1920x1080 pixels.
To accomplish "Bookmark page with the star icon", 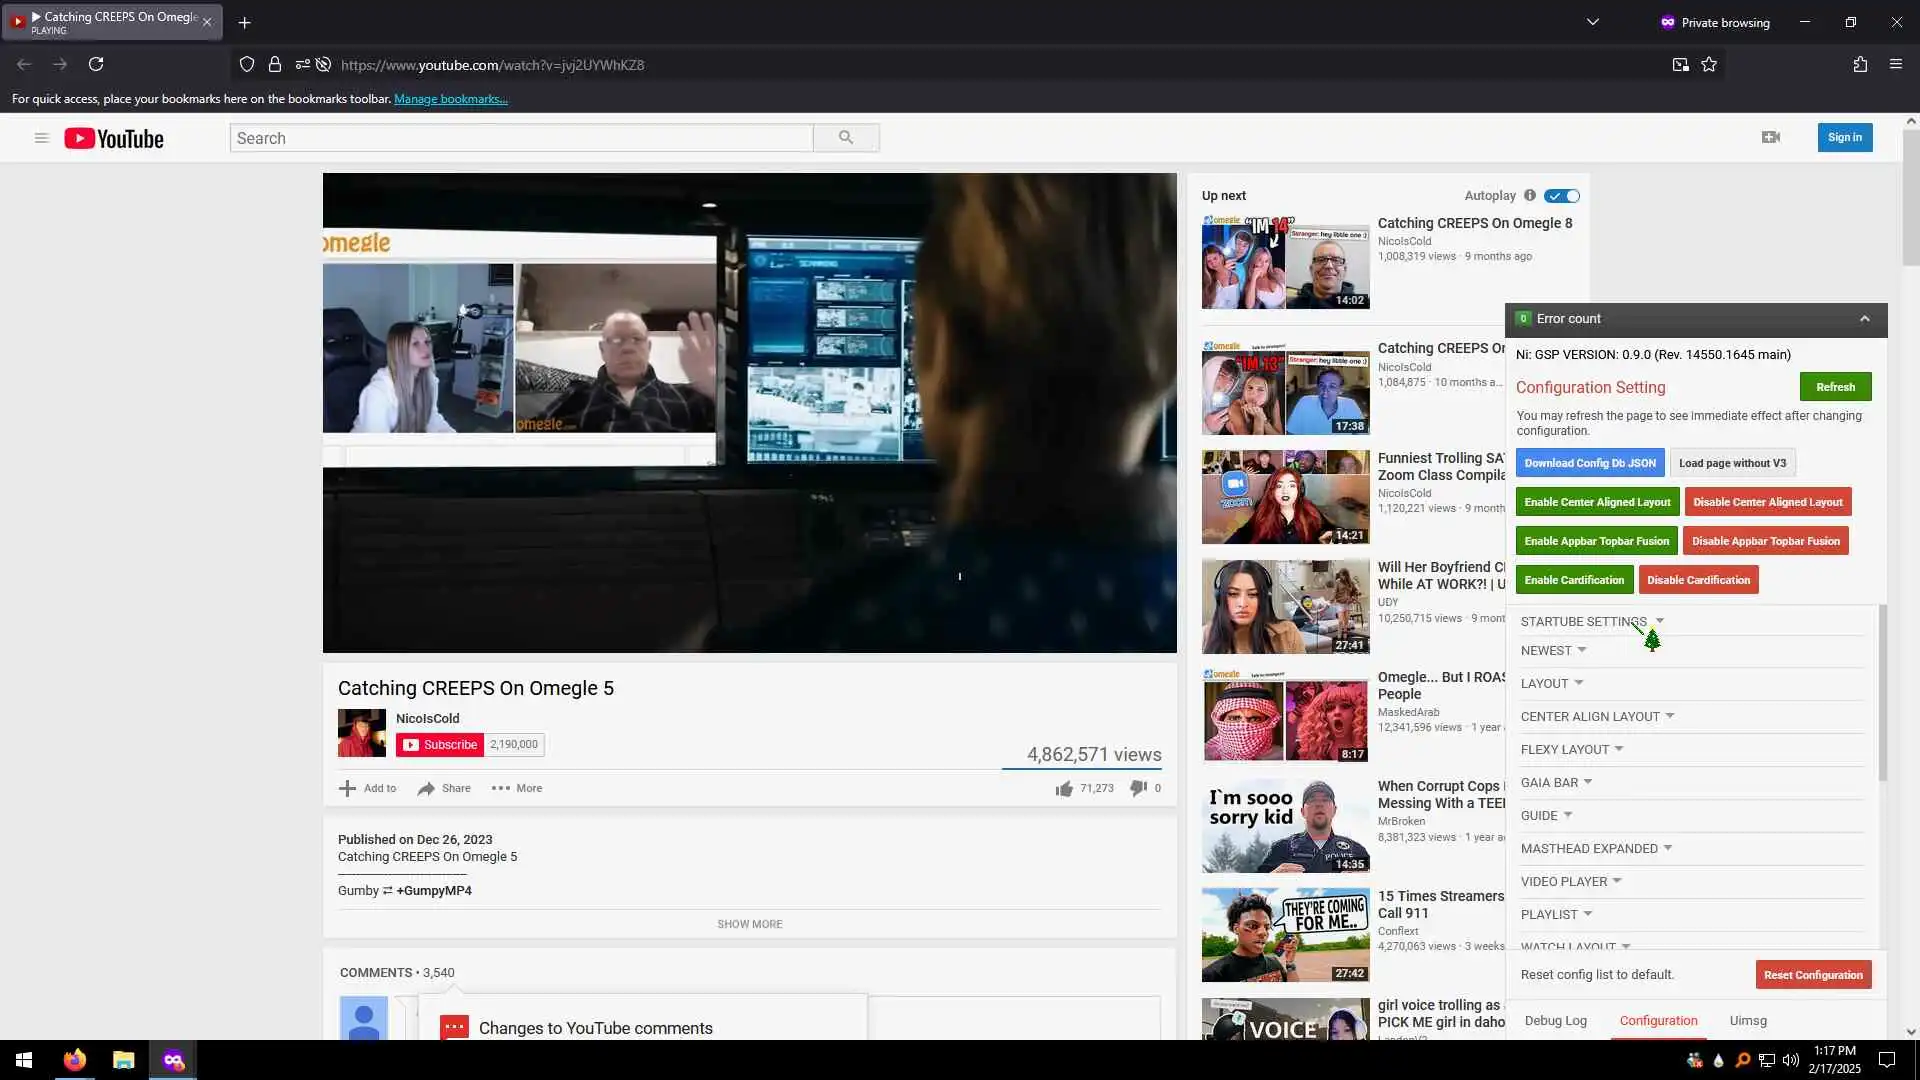I will pos(1709,65).
